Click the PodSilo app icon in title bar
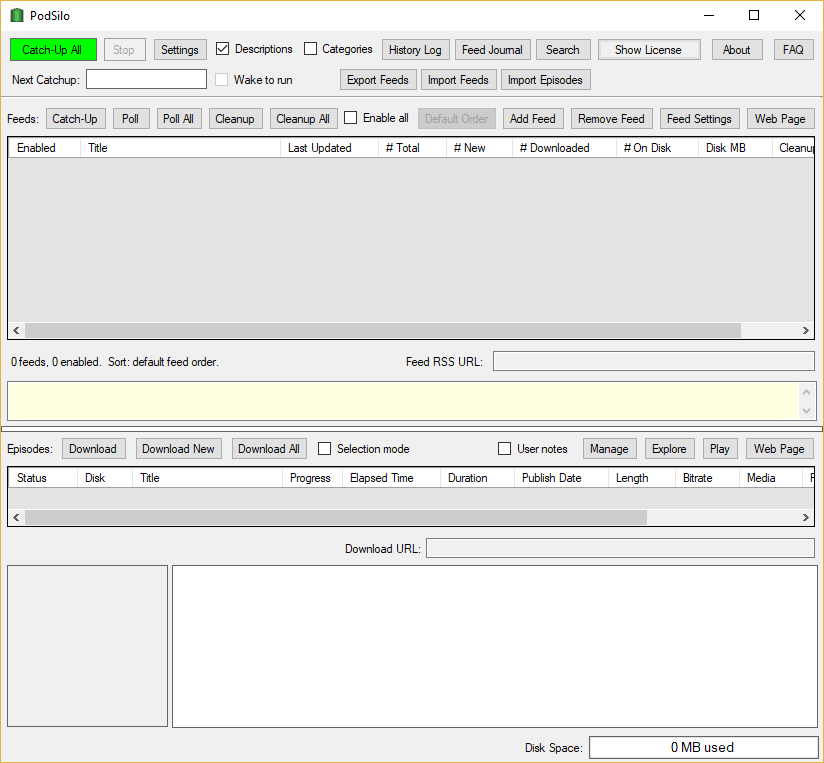This screenshot has width=824, height=763. 16,16
